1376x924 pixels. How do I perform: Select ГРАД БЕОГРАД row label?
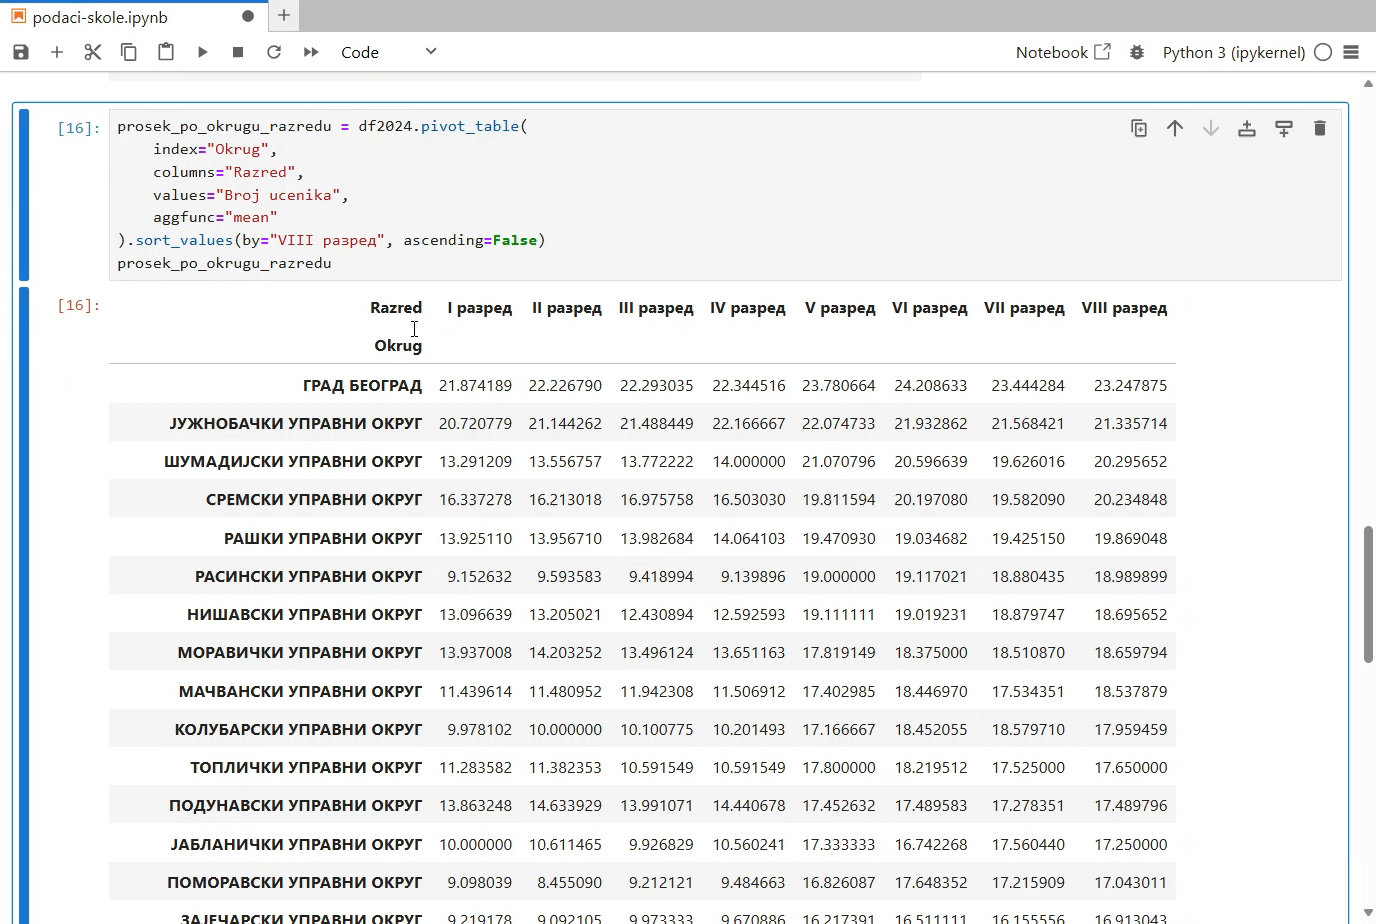pos(362,385)
